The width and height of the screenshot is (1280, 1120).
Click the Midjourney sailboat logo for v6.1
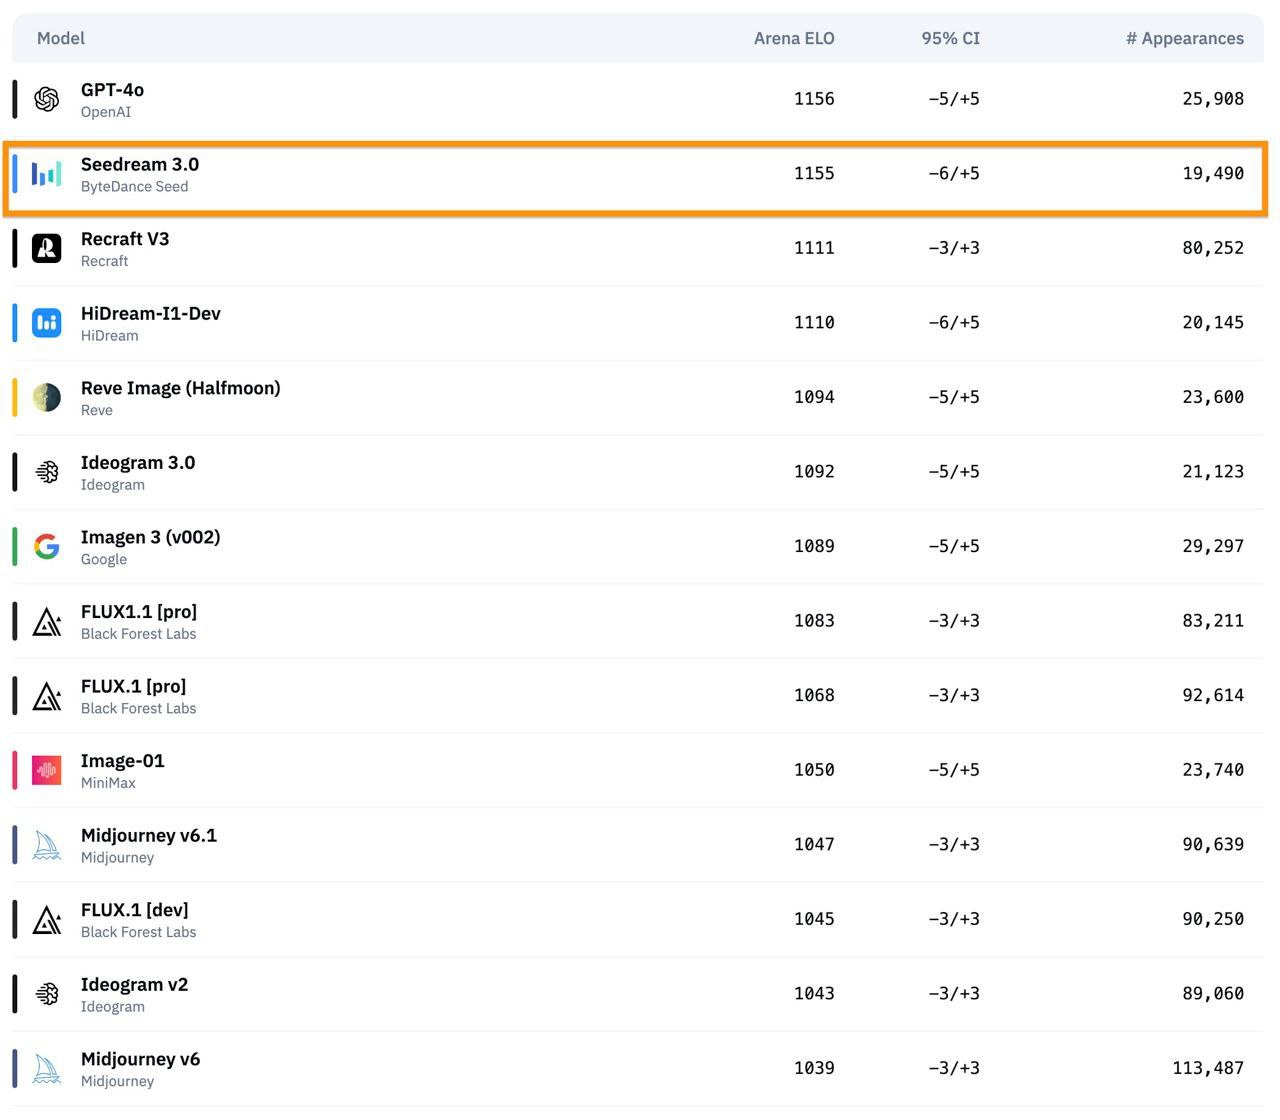(47, 845)
